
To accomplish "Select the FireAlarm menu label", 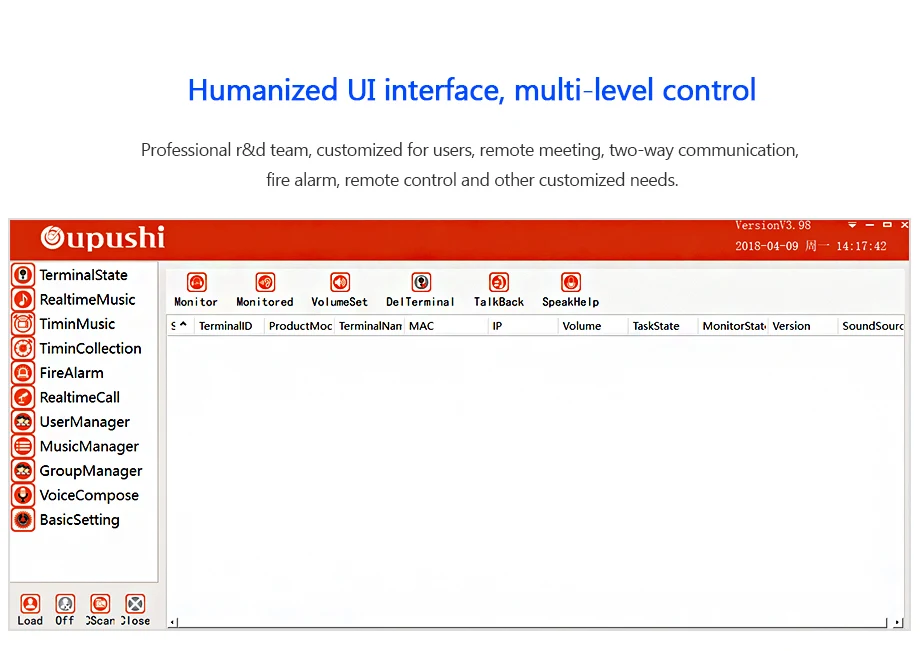I will click(72, 373).
